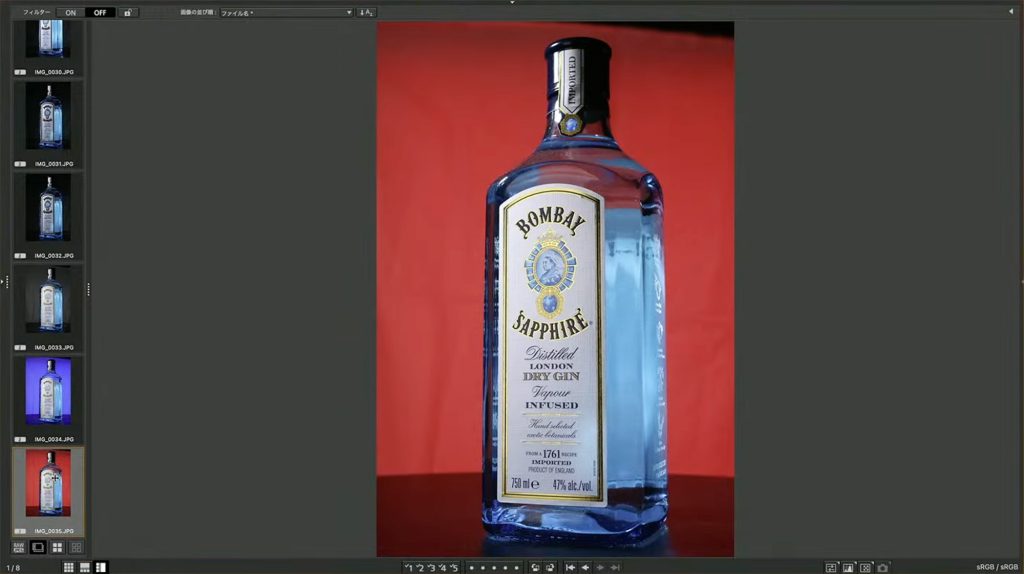This screenshot has width=1024, height=574.
Task: Apply check mark 5 to image
Action: click(454, 567)
